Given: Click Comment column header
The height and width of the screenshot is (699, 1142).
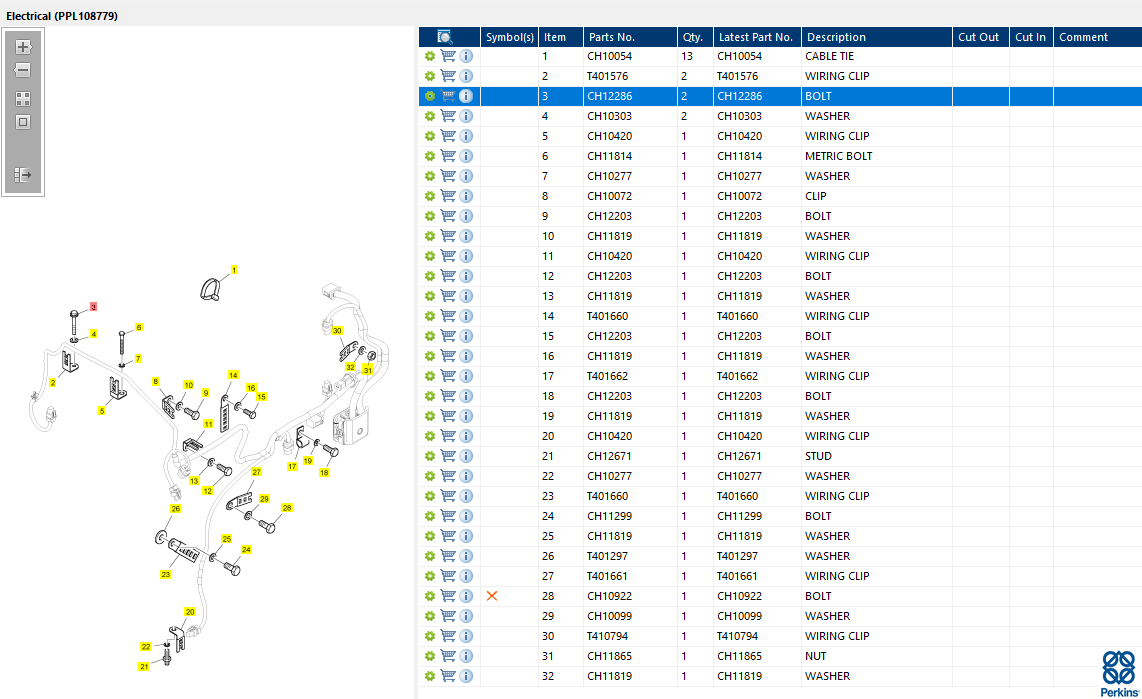Looking at the screenshot, I should pyautogui.click(x=1097, y=37).
